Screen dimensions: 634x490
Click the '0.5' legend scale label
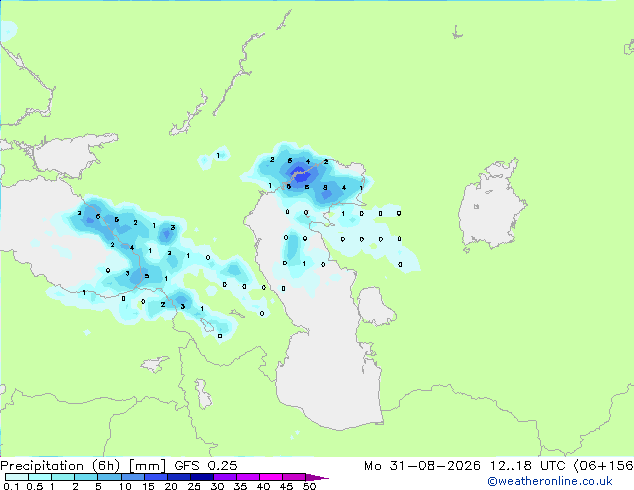(x=35, y=486)
